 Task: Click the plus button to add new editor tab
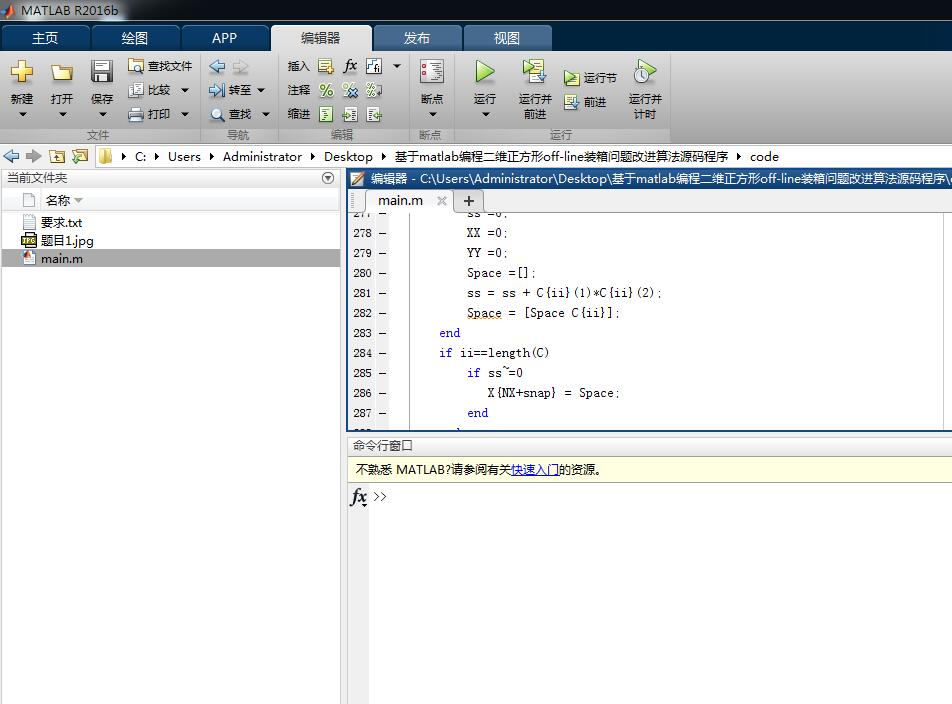point(469,201)
